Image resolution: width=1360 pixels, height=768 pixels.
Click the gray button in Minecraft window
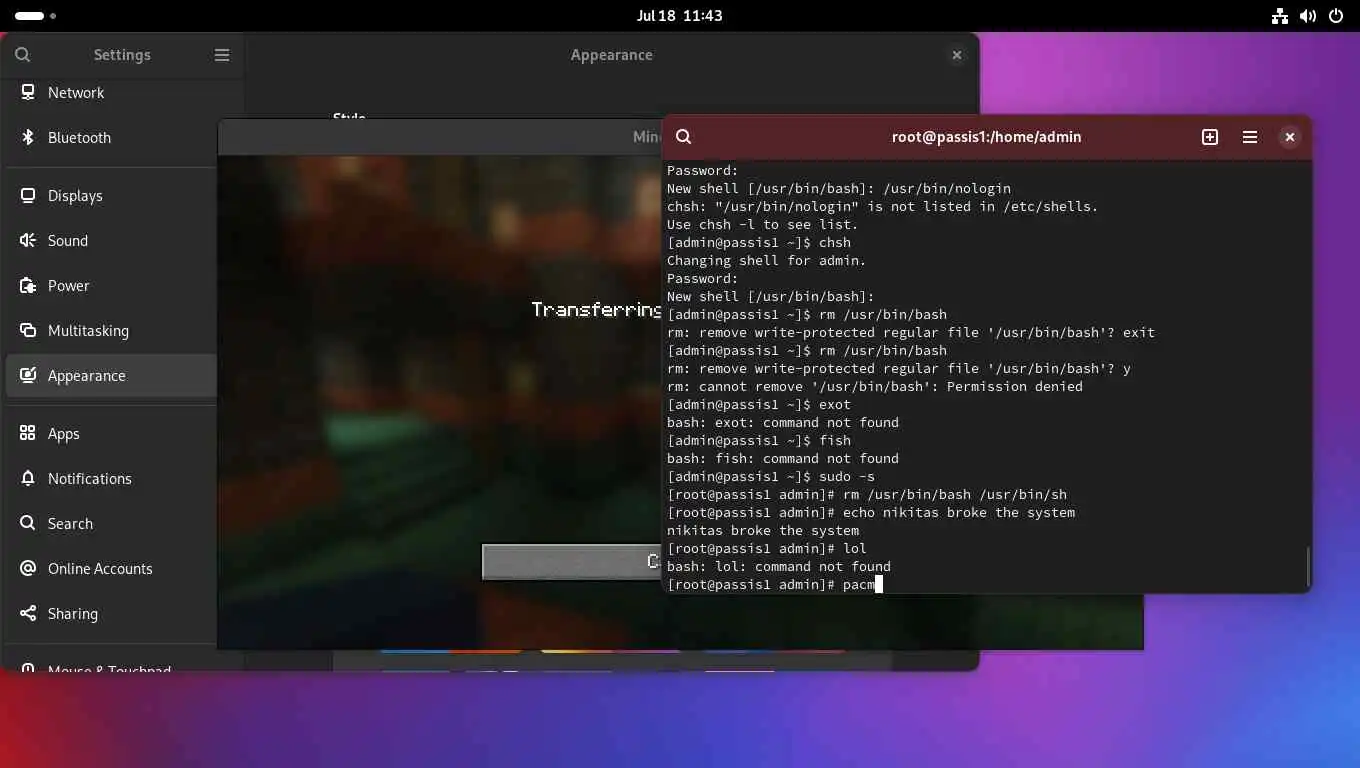pyautogui.click(x=572, y=562)
